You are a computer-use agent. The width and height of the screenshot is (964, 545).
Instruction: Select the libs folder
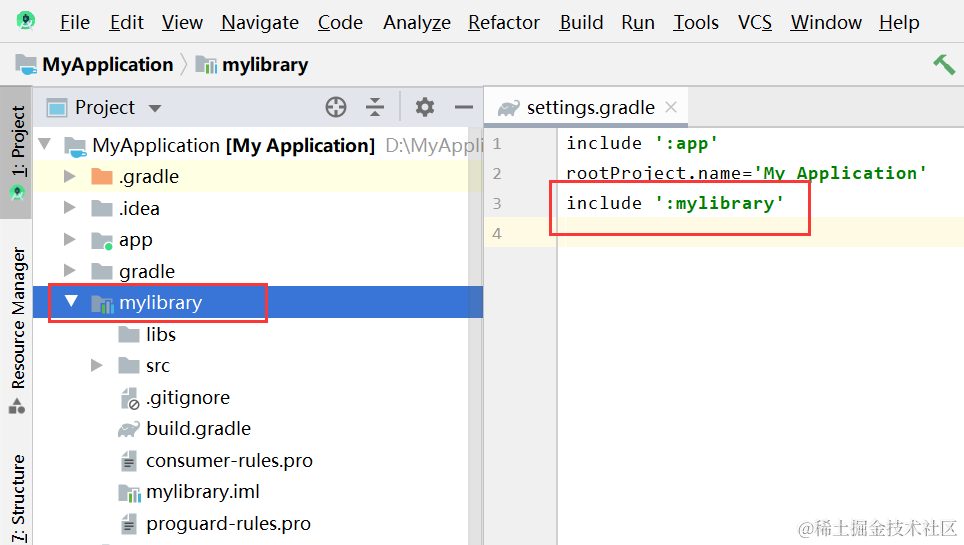pos(258,334)
